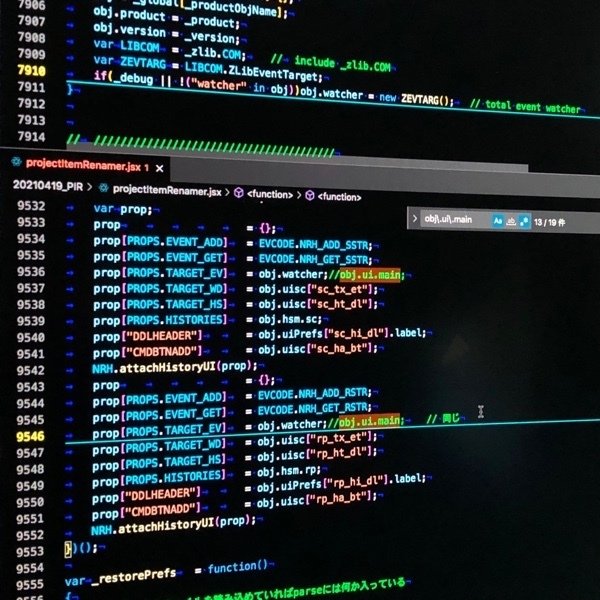Click EVCODE.NRH_ADD_RSTR on line 9544

pos(315,394)
